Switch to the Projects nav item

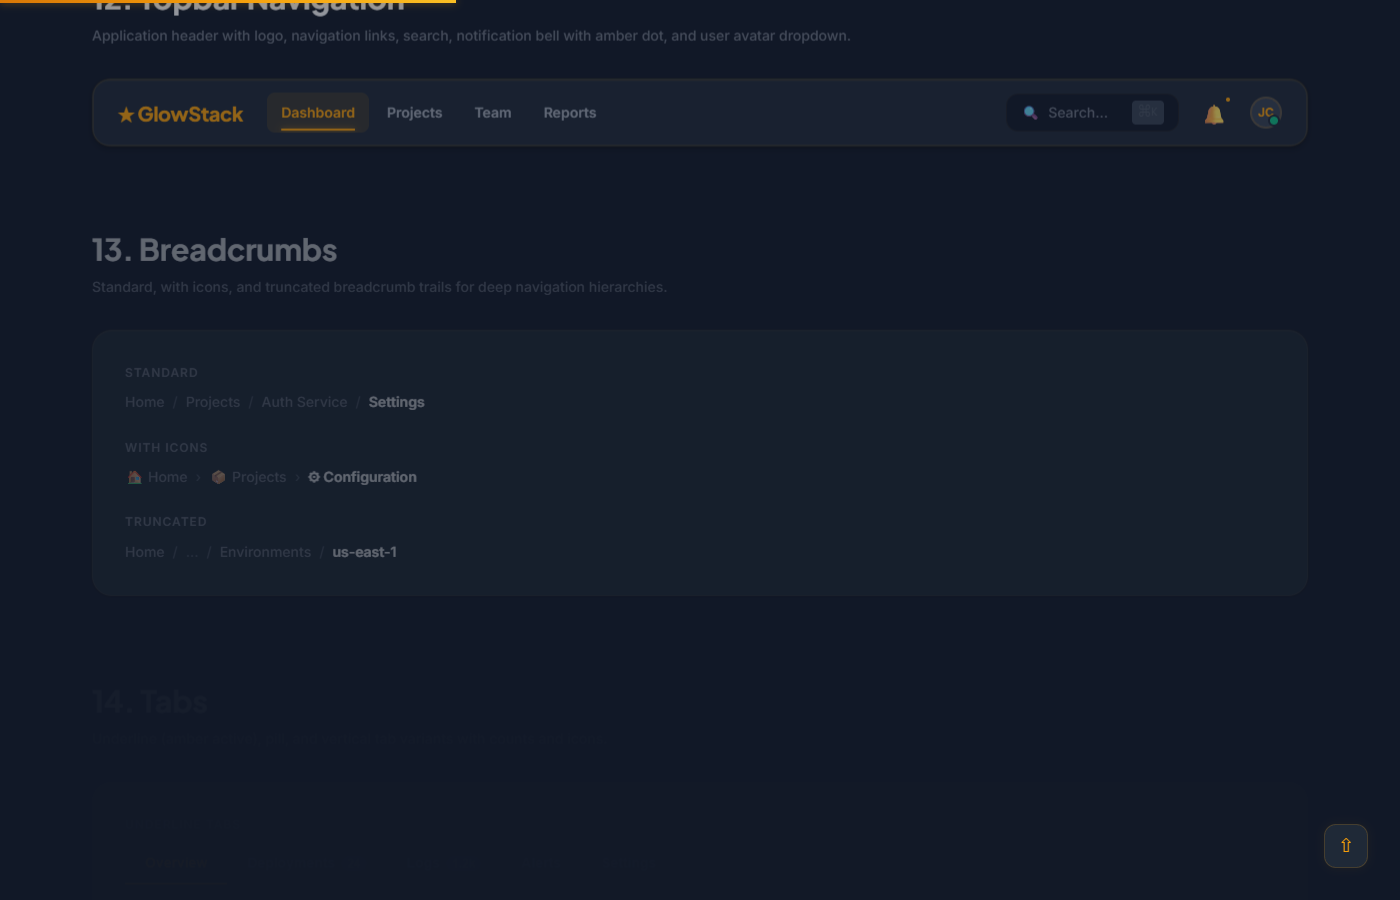[414, 113]
